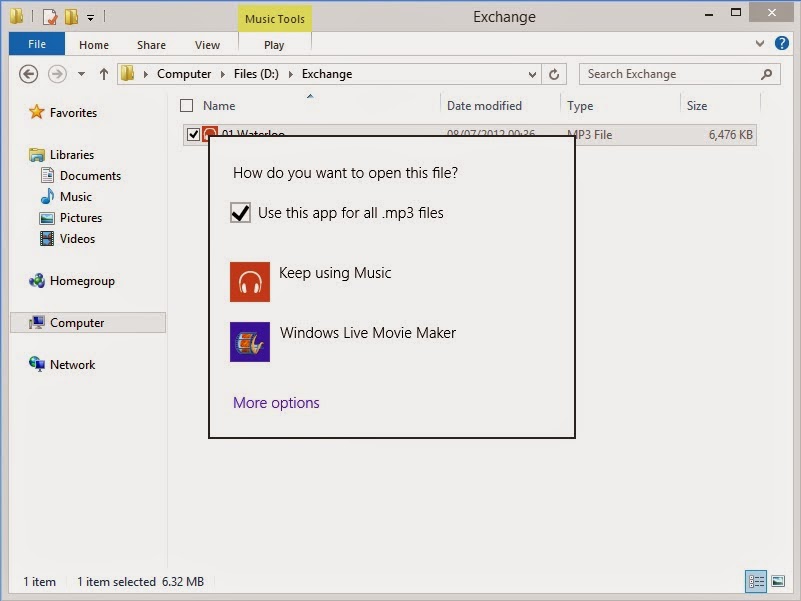Screen dimensions: 801x601
Task: Click the search magnifier icon
Action: 766,75
